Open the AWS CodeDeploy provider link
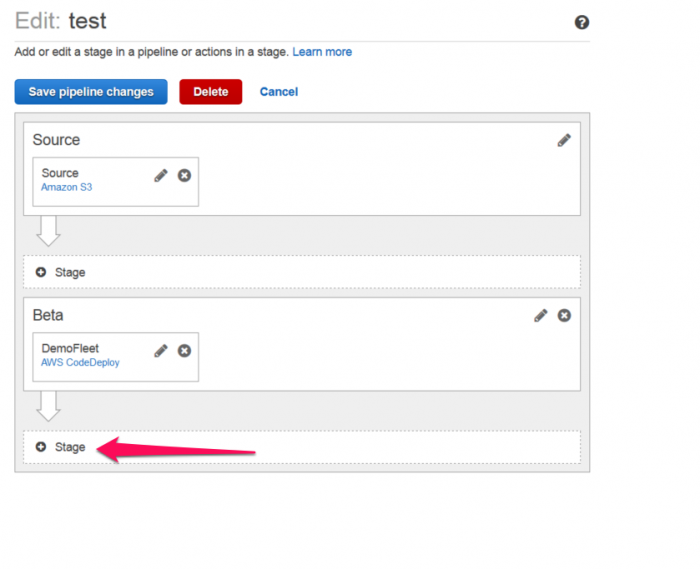The width and height of the screenshot is (700, 569). click(80, 363)
